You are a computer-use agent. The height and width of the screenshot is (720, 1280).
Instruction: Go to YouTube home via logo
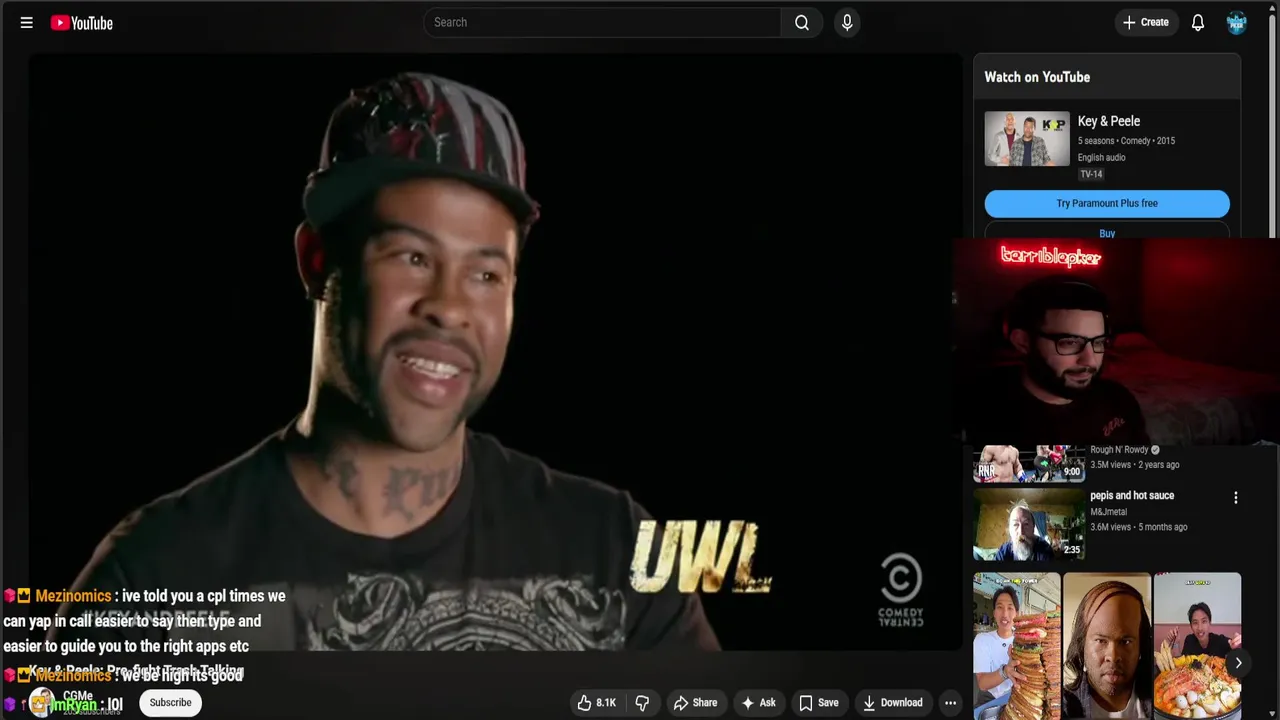82,22
